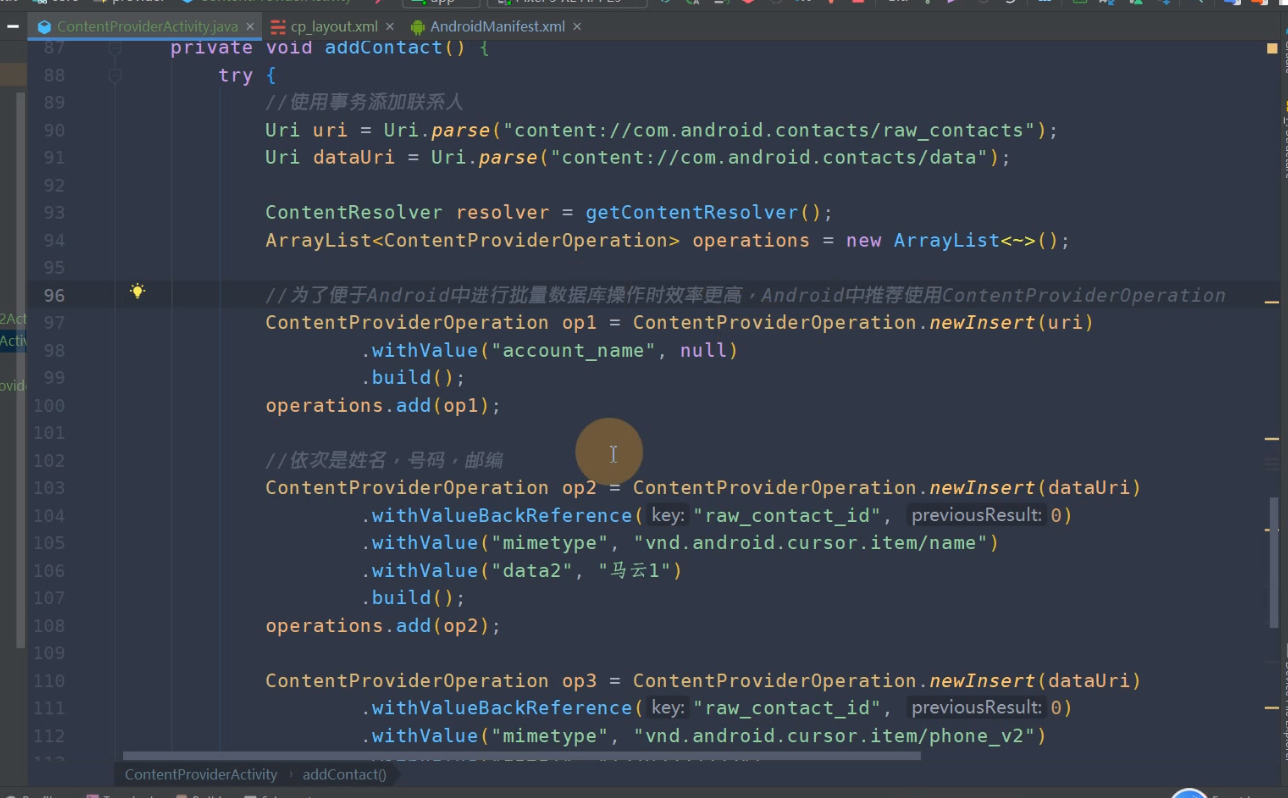1288x798 pixels.
Task: Click the resolver variable name on line 93
Action: (502, 213)
